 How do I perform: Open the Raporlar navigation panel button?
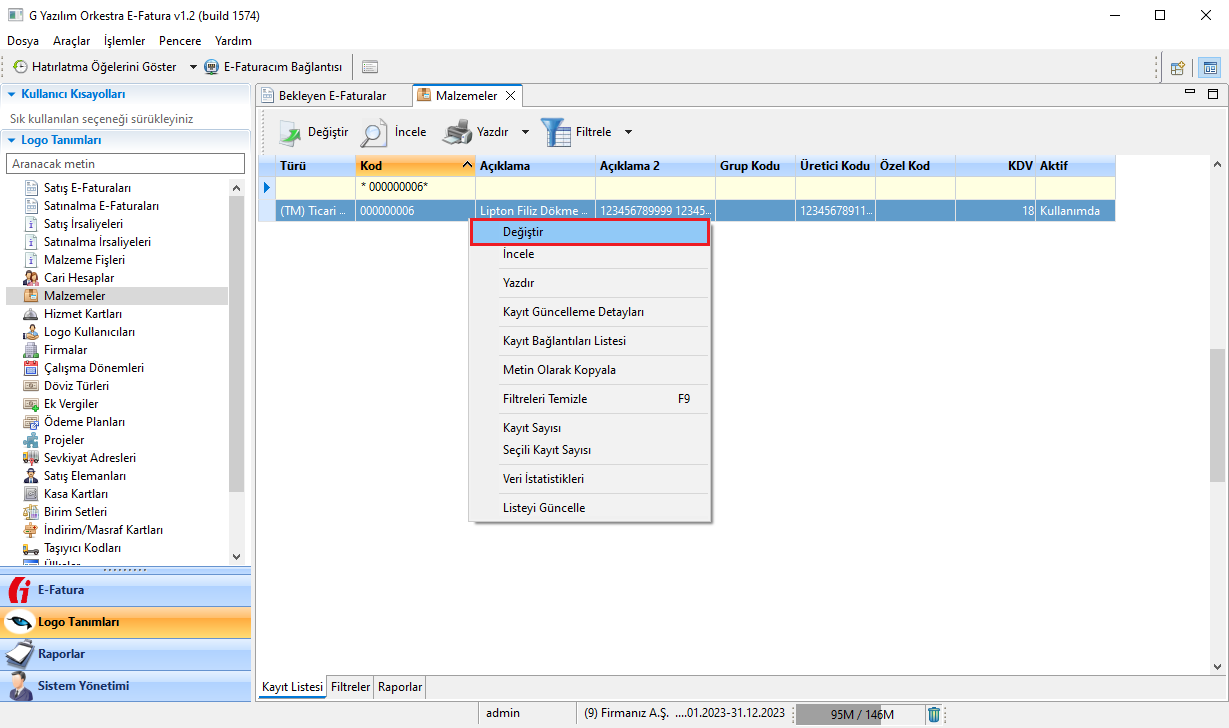[61, 654]
